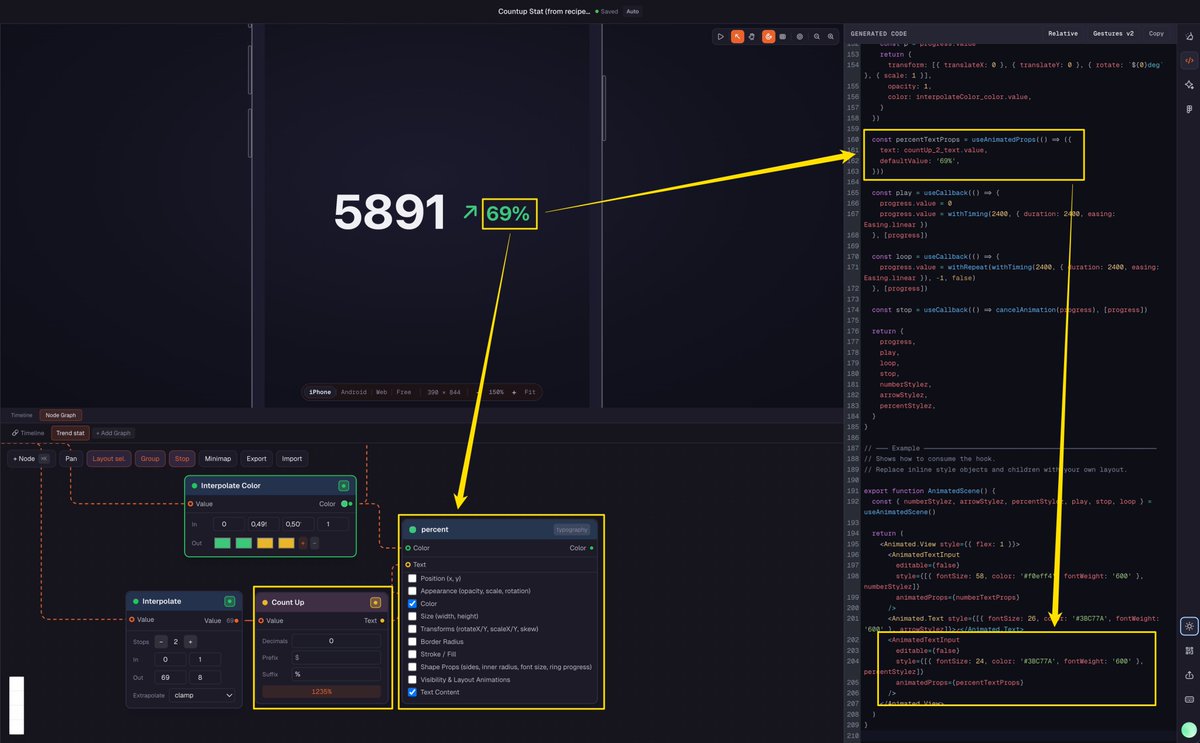Switch to the top Timeline tab
Viewport: 1200px width, 743px height.
pos(22,415)
